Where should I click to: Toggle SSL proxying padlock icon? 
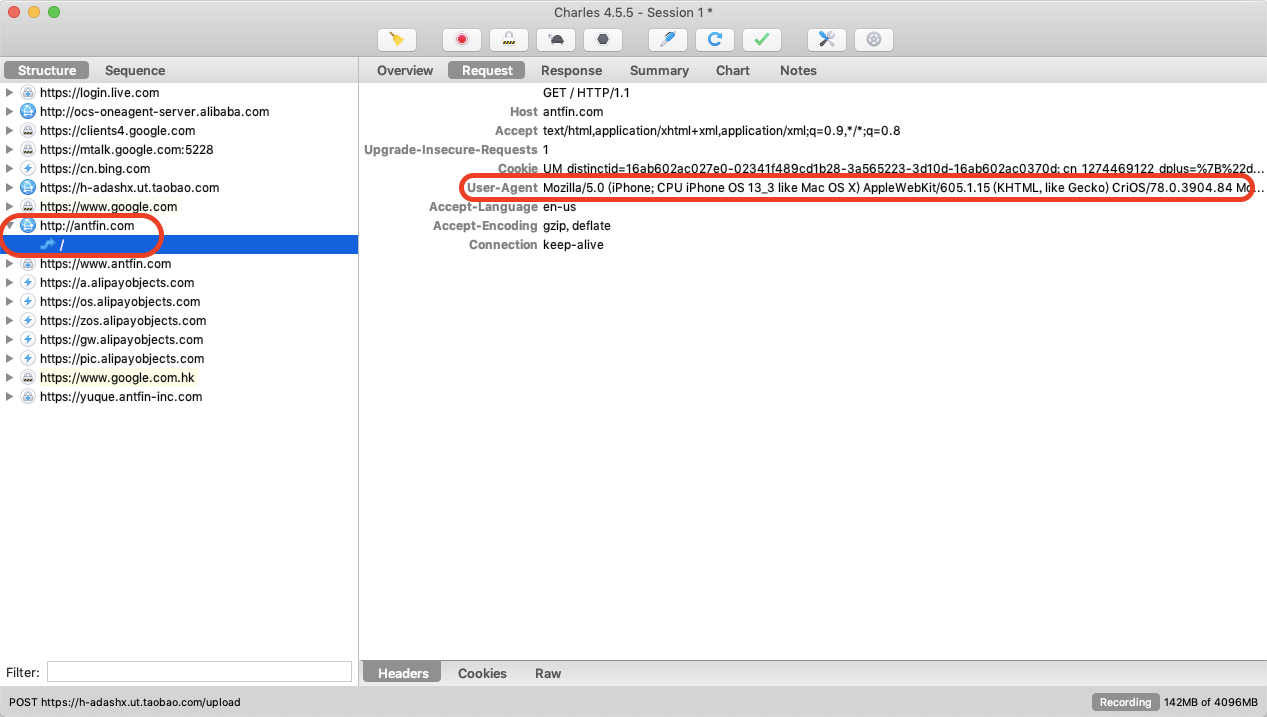[509, 40]
